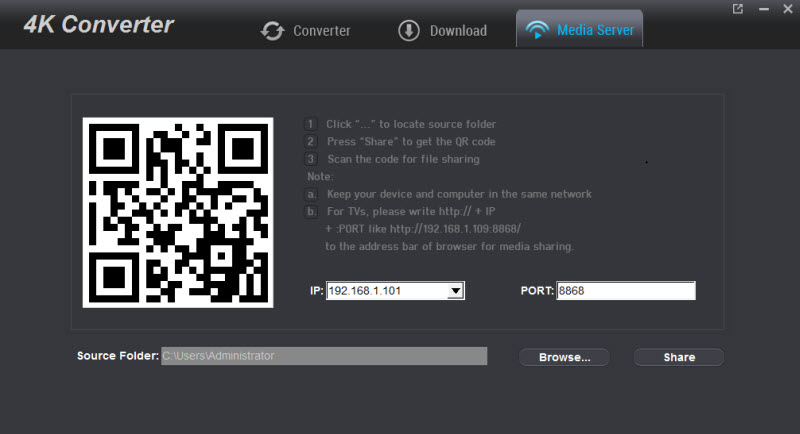Click the step 2 number badge
The height and width of the screenshot is (434, 800).
coord(311,141)
